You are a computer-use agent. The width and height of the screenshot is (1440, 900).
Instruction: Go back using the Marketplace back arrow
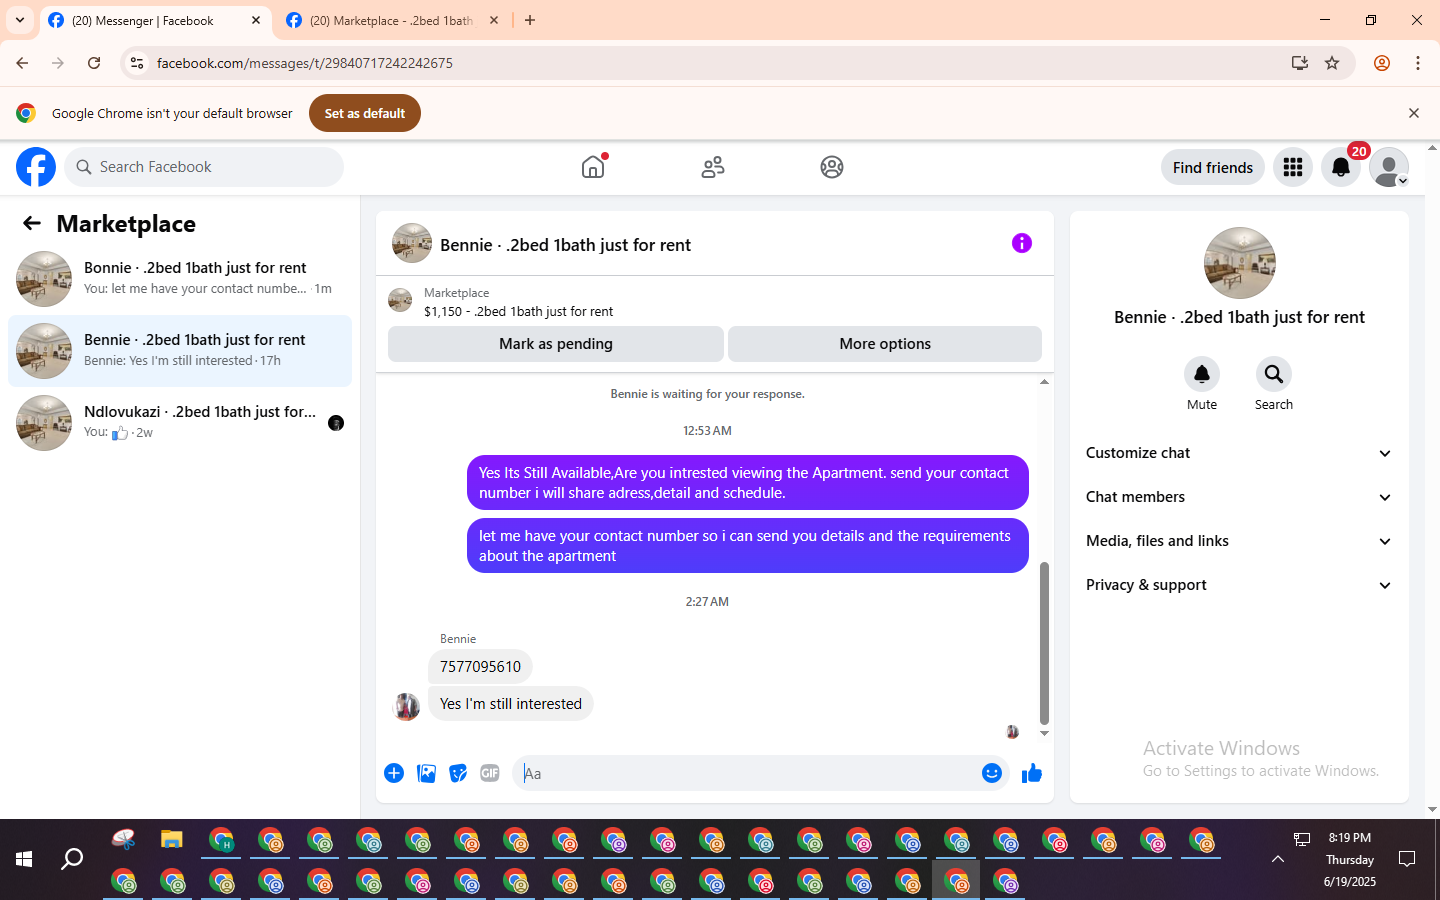tap(32, 223)
